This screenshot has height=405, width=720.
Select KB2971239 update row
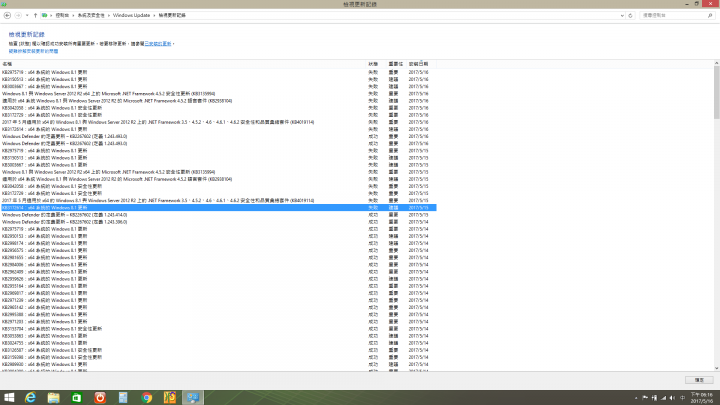[219, 300]
